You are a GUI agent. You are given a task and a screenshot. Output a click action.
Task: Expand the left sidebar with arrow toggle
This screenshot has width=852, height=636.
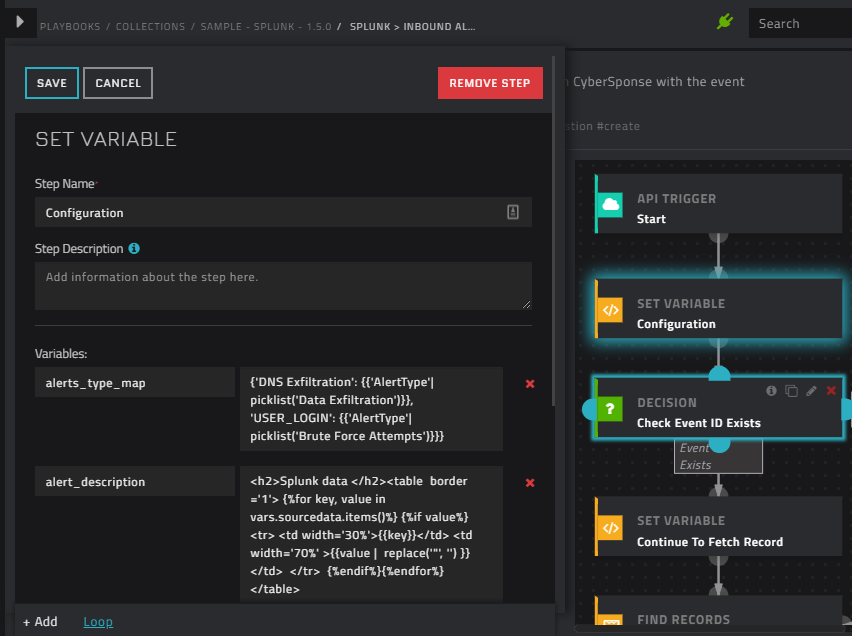pos(20,21)
